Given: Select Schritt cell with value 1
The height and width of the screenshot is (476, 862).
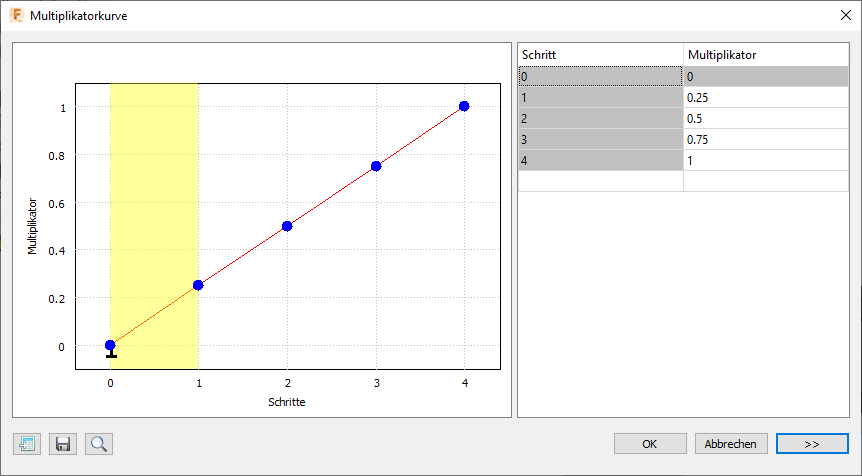Looking at the screenshot, I should pos(601,98).
